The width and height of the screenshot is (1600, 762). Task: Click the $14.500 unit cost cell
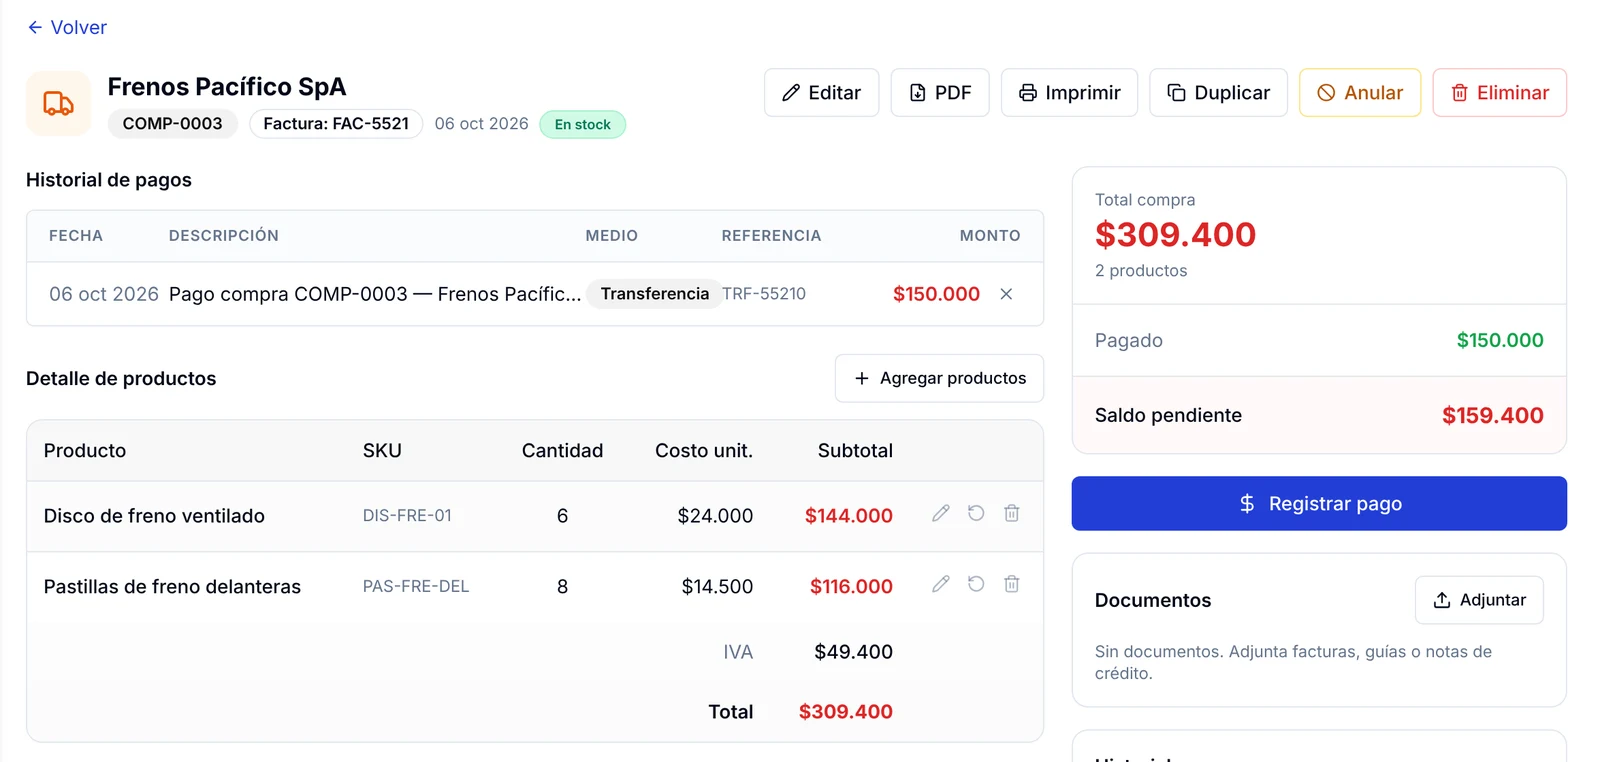click(717, 587)
